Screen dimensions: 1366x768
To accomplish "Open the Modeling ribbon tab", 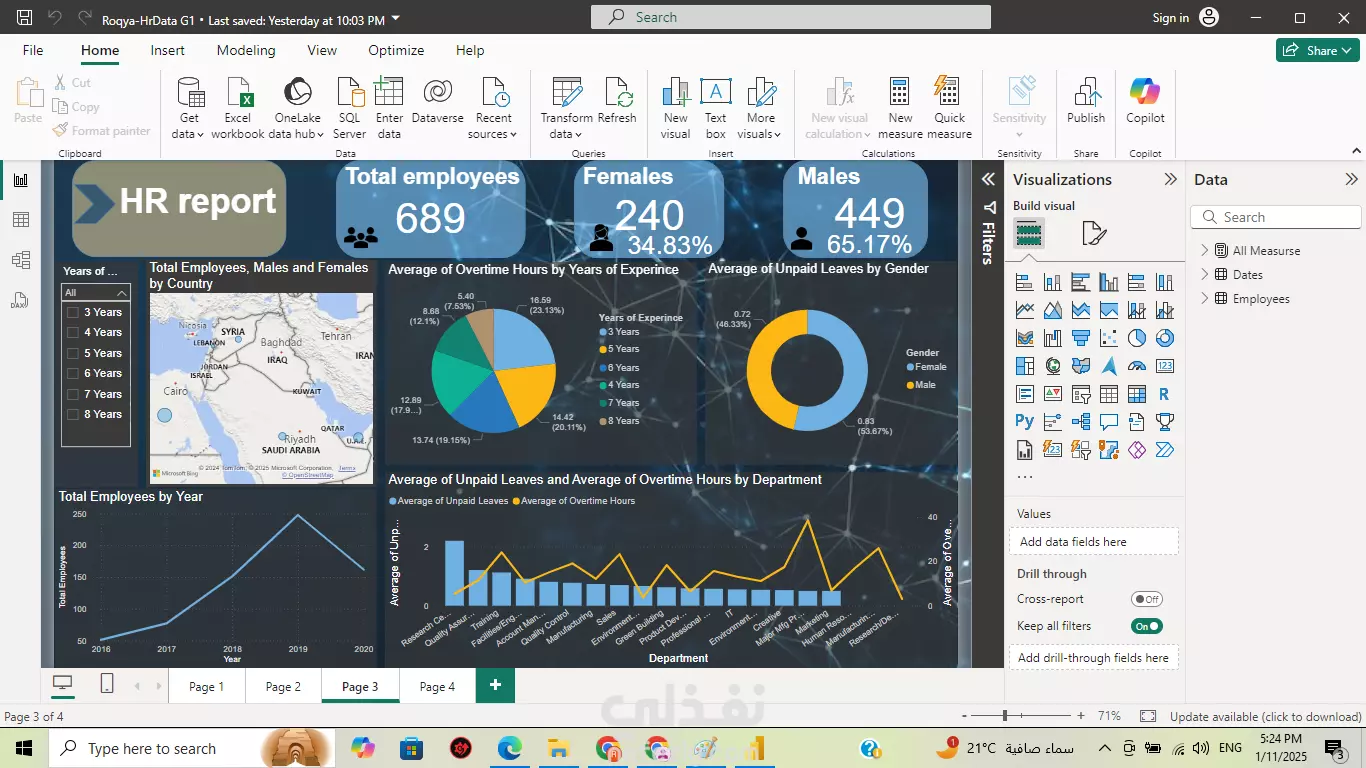I will [x=246, y=50].
